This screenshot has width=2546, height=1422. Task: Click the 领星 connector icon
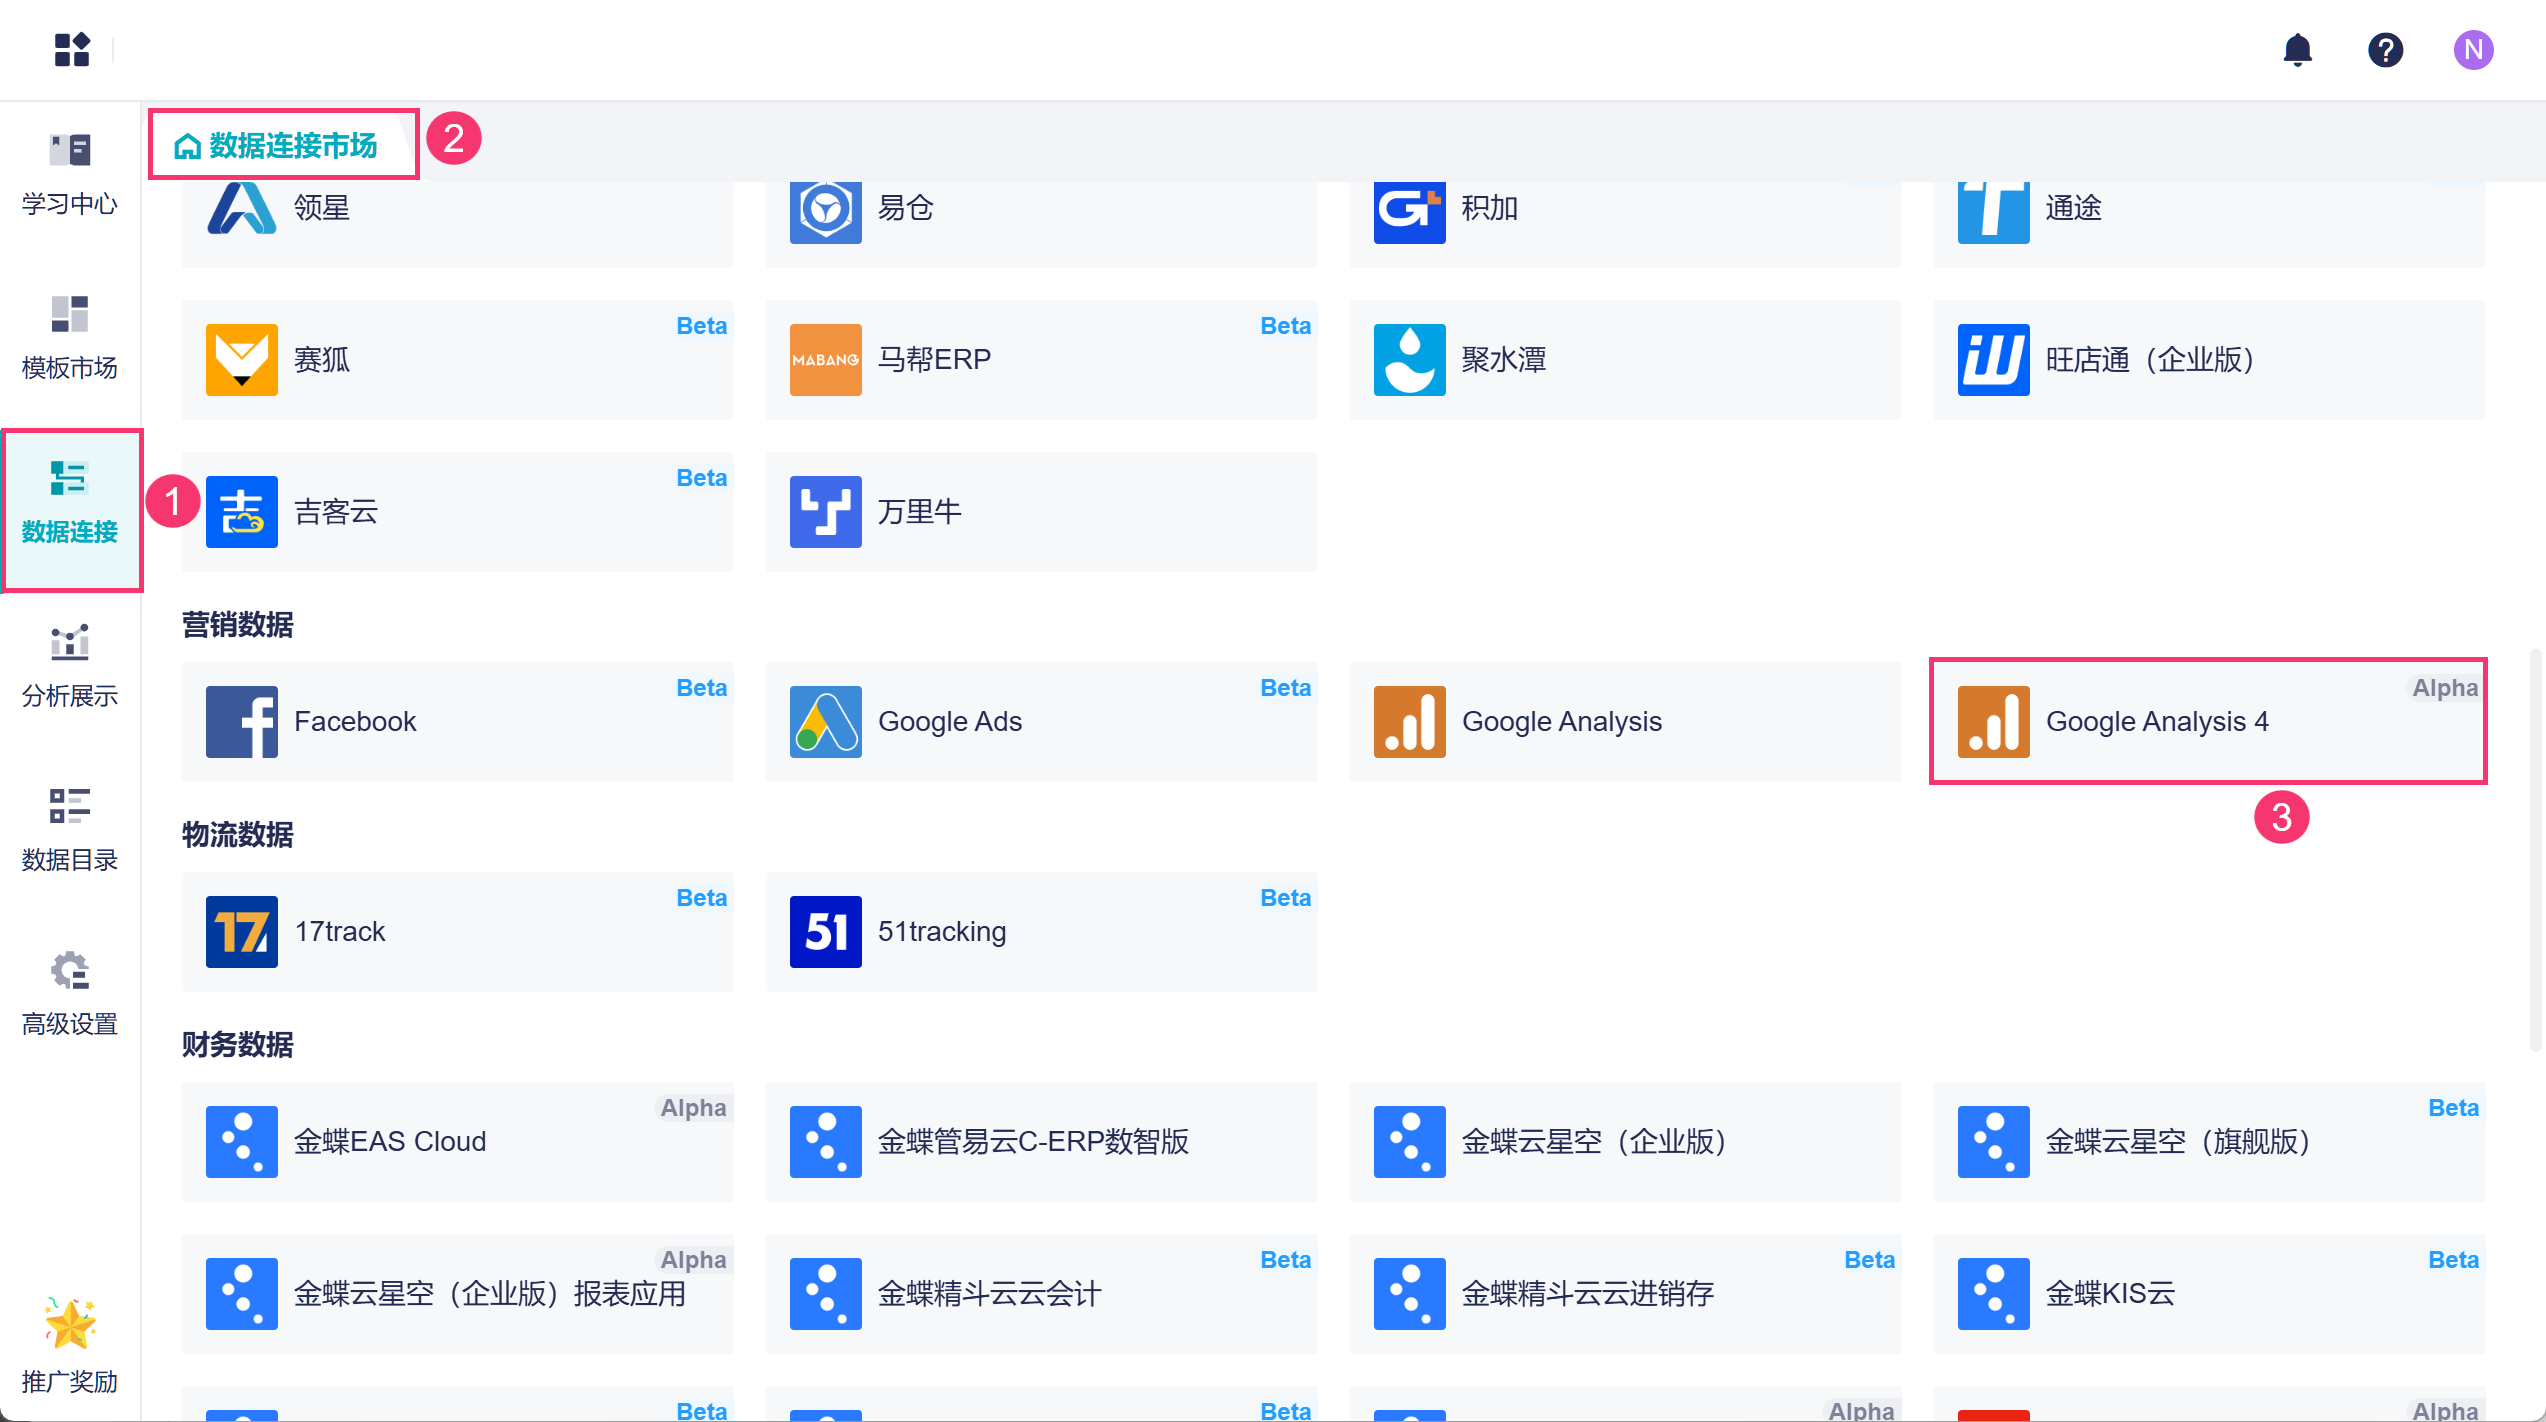242,207
